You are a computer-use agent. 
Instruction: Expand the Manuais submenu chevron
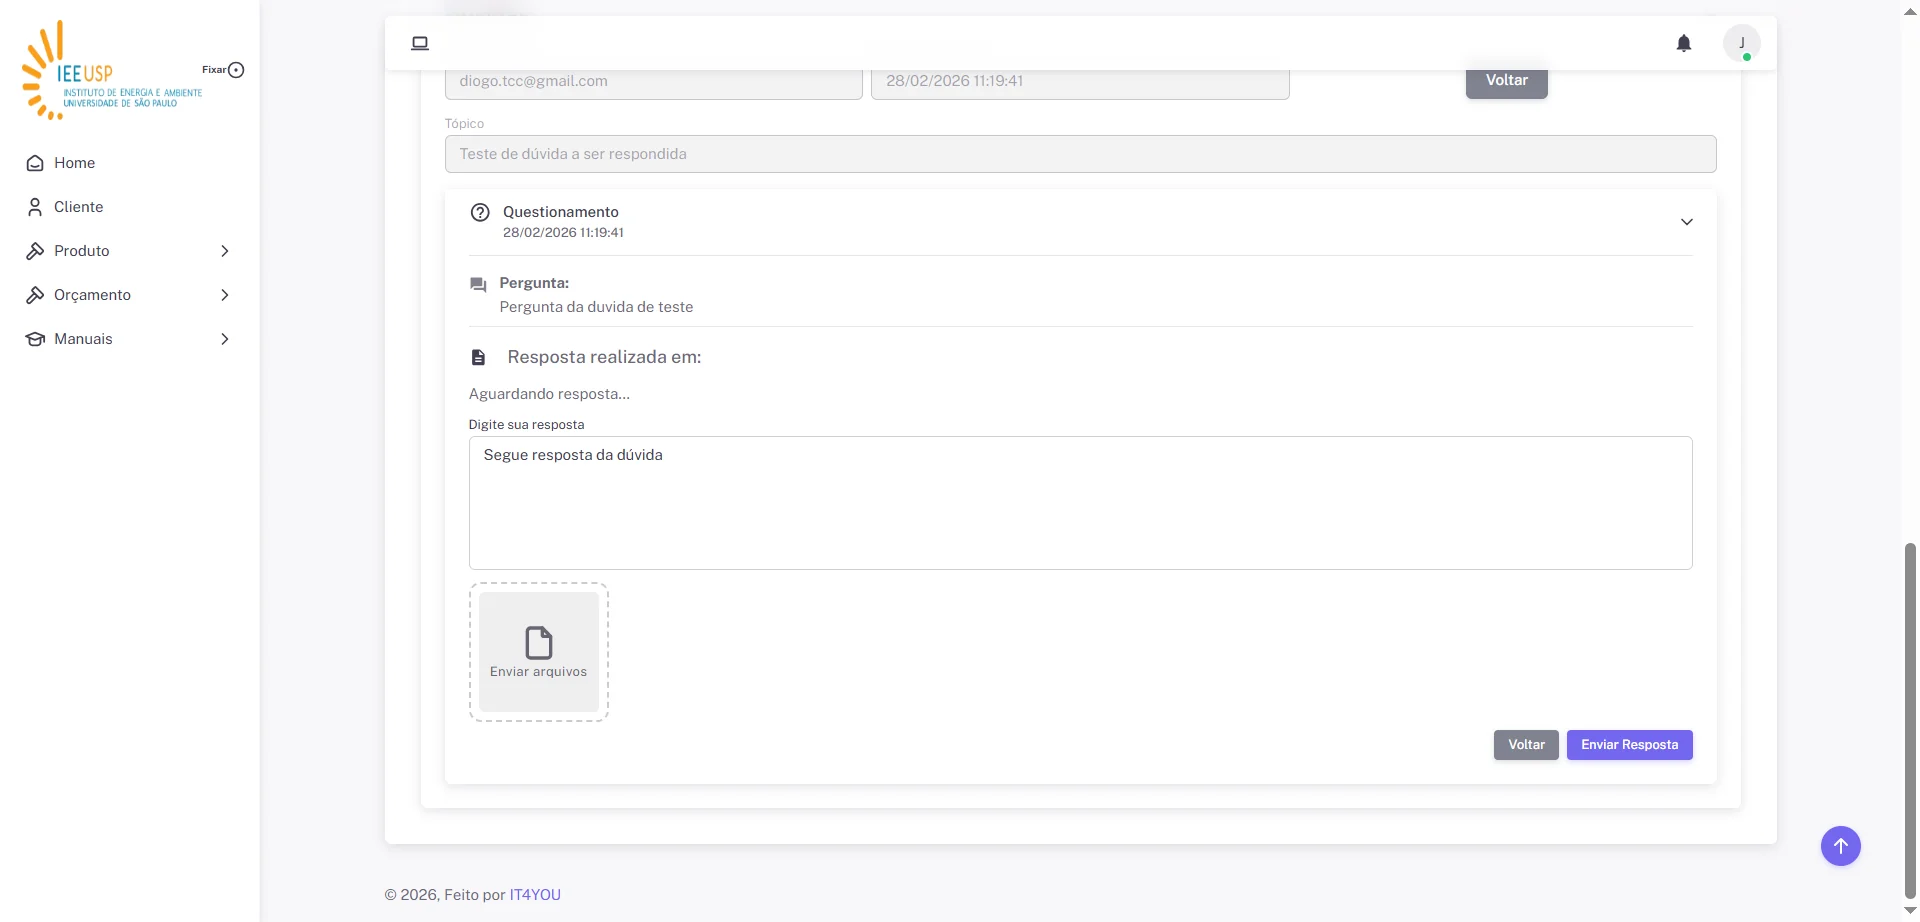[225, 339]
